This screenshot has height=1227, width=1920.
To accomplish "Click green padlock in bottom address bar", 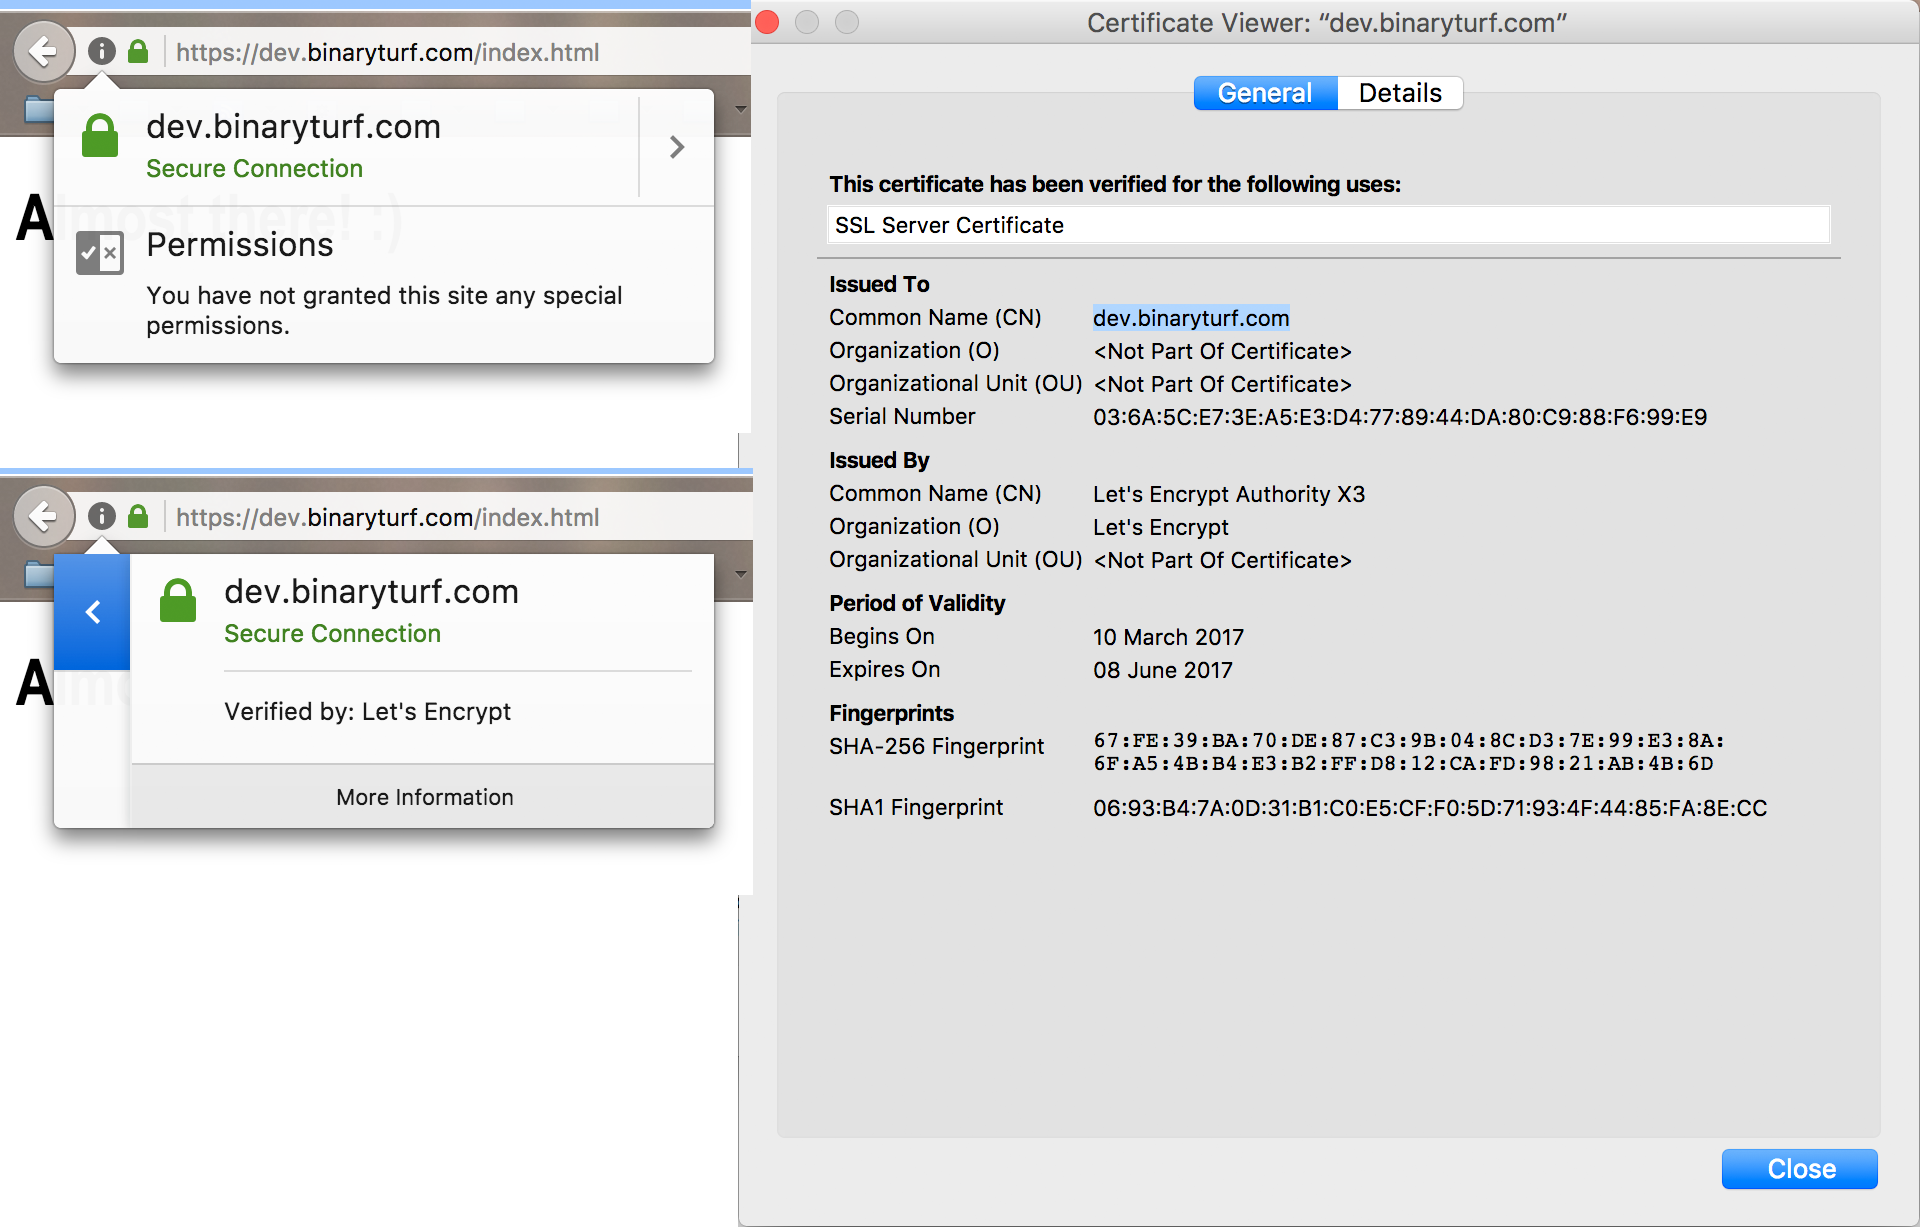I will (x=138, y=516).
